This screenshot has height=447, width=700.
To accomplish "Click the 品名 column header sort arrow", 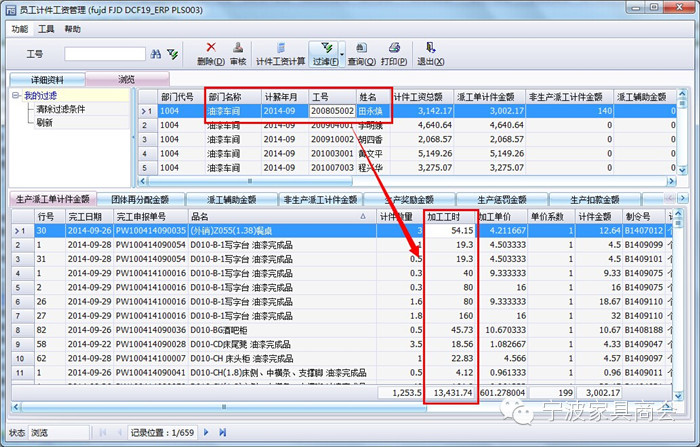I will (363, 217).
